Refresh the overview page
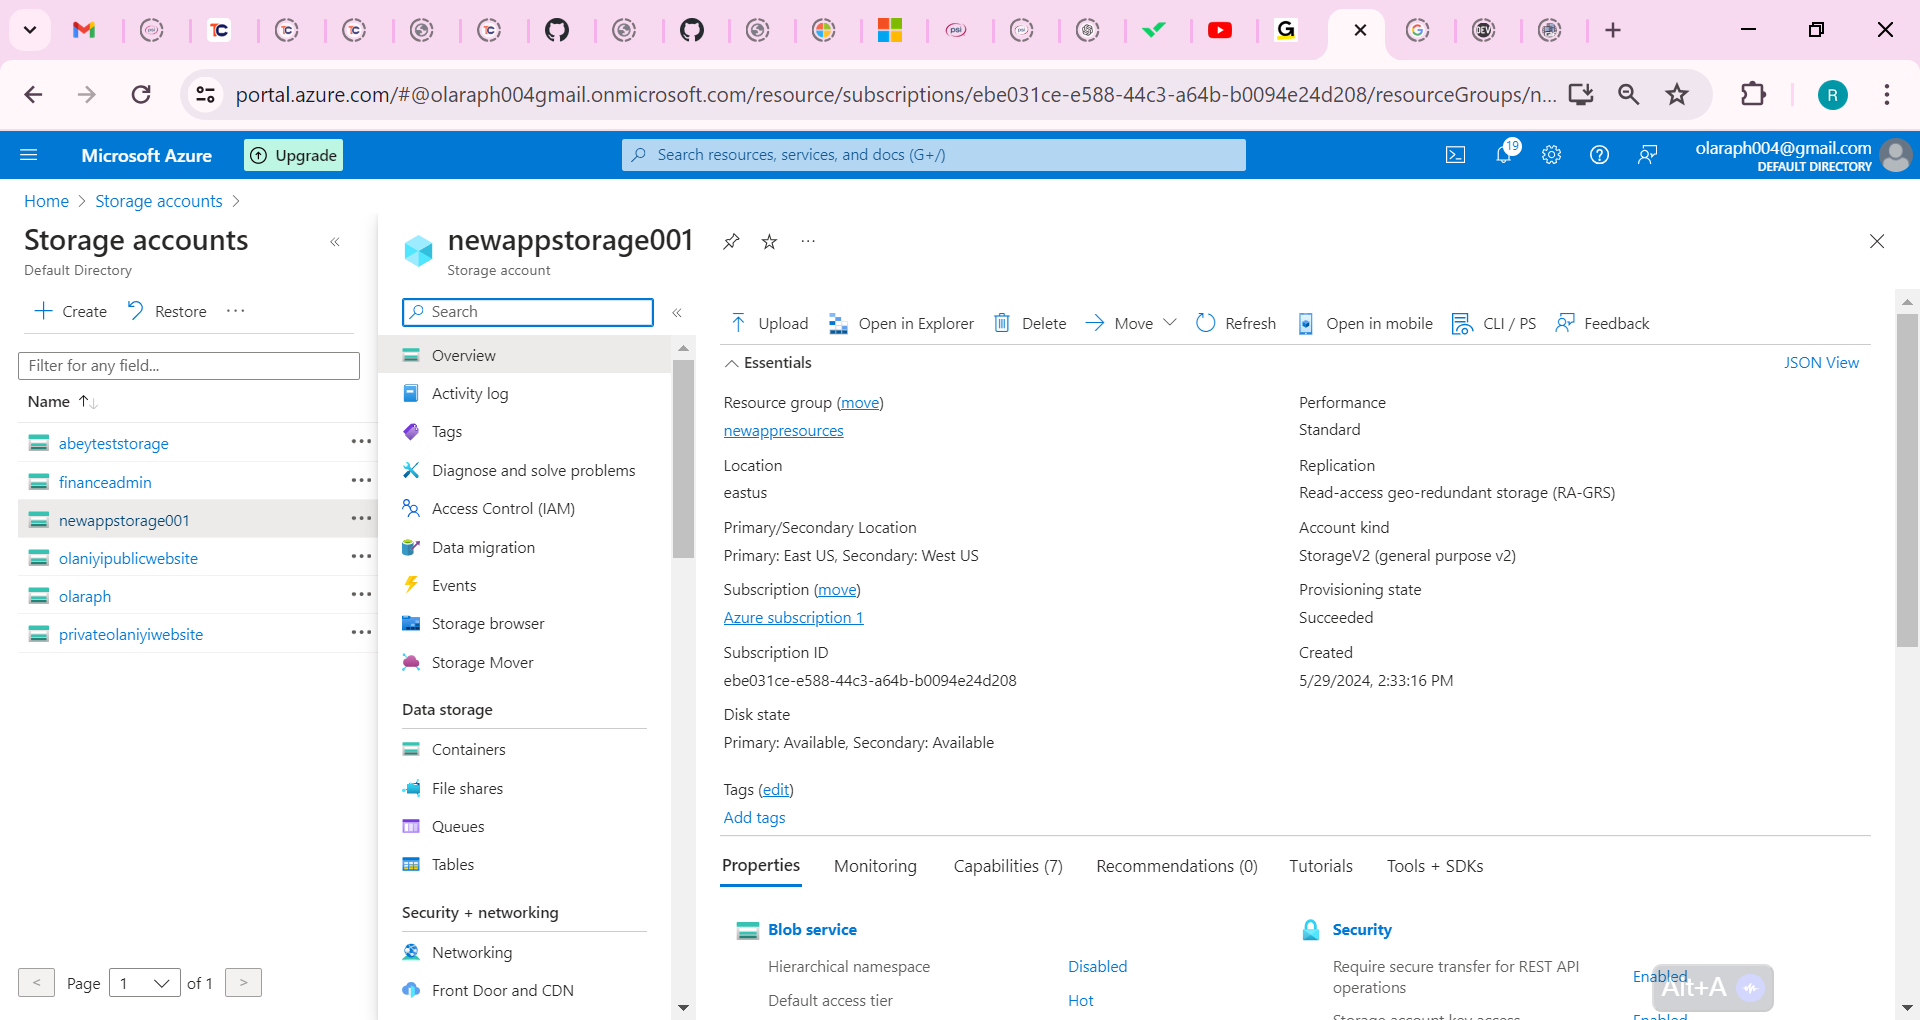 pyautogui.click(x=1236, y=323)
